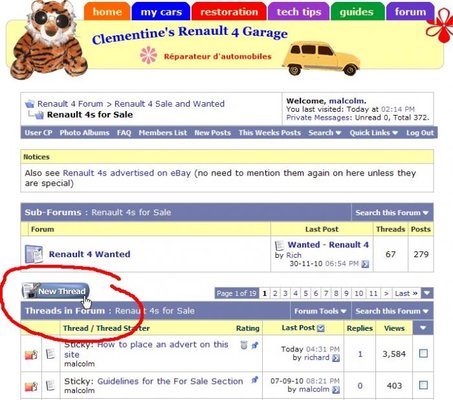
Task: Open page-jump dropdown arrow after Last
Action: click(427, 293)
